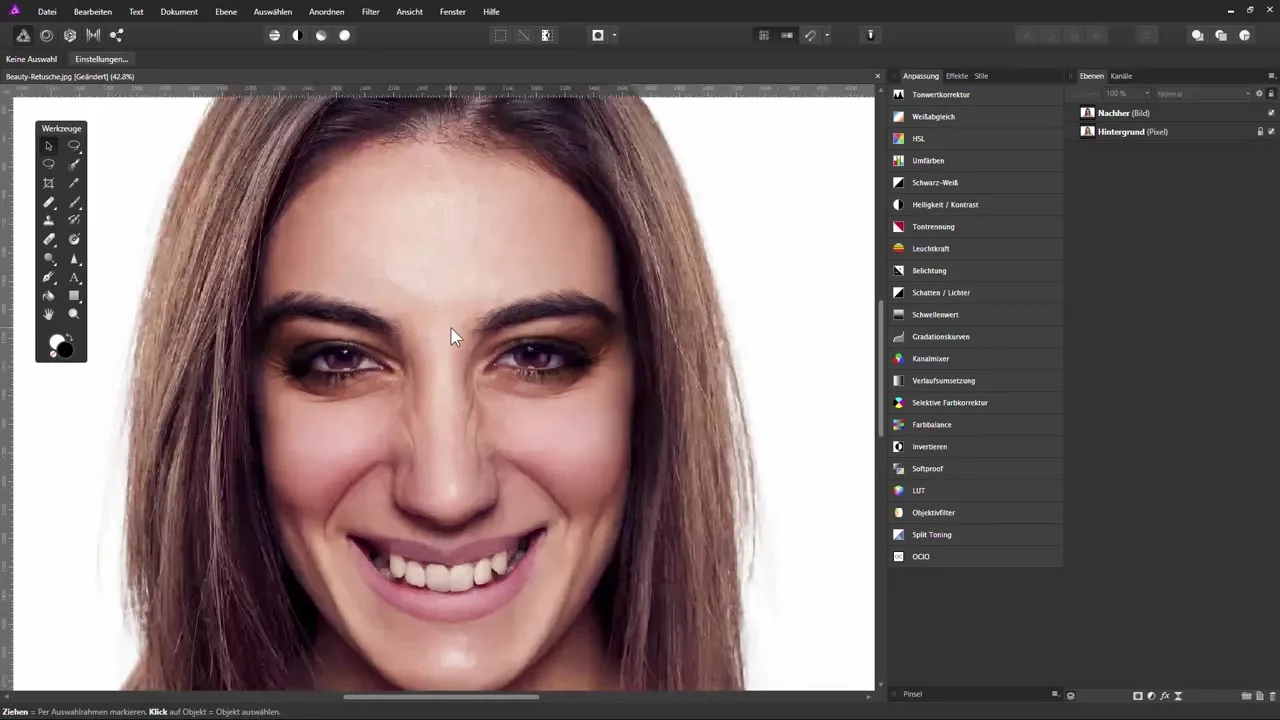
Task: Open the Ansicht menu
Action: coord(409,12)
